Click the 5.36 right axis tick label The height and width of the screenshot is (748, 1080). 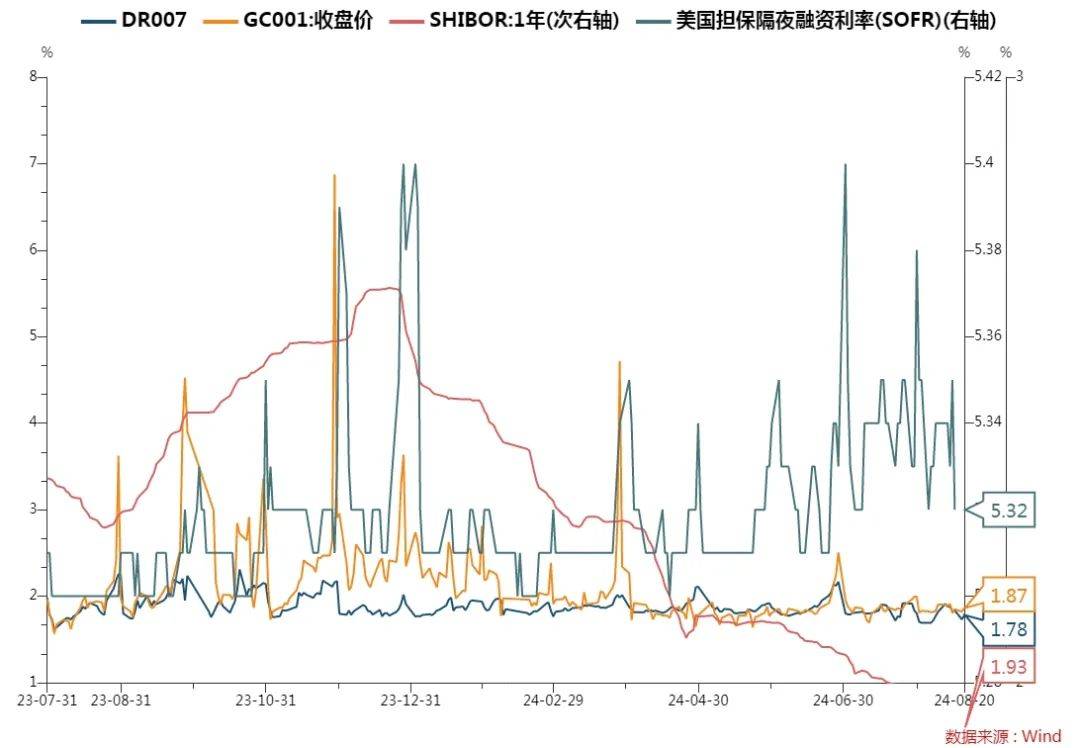pos(987,336)
